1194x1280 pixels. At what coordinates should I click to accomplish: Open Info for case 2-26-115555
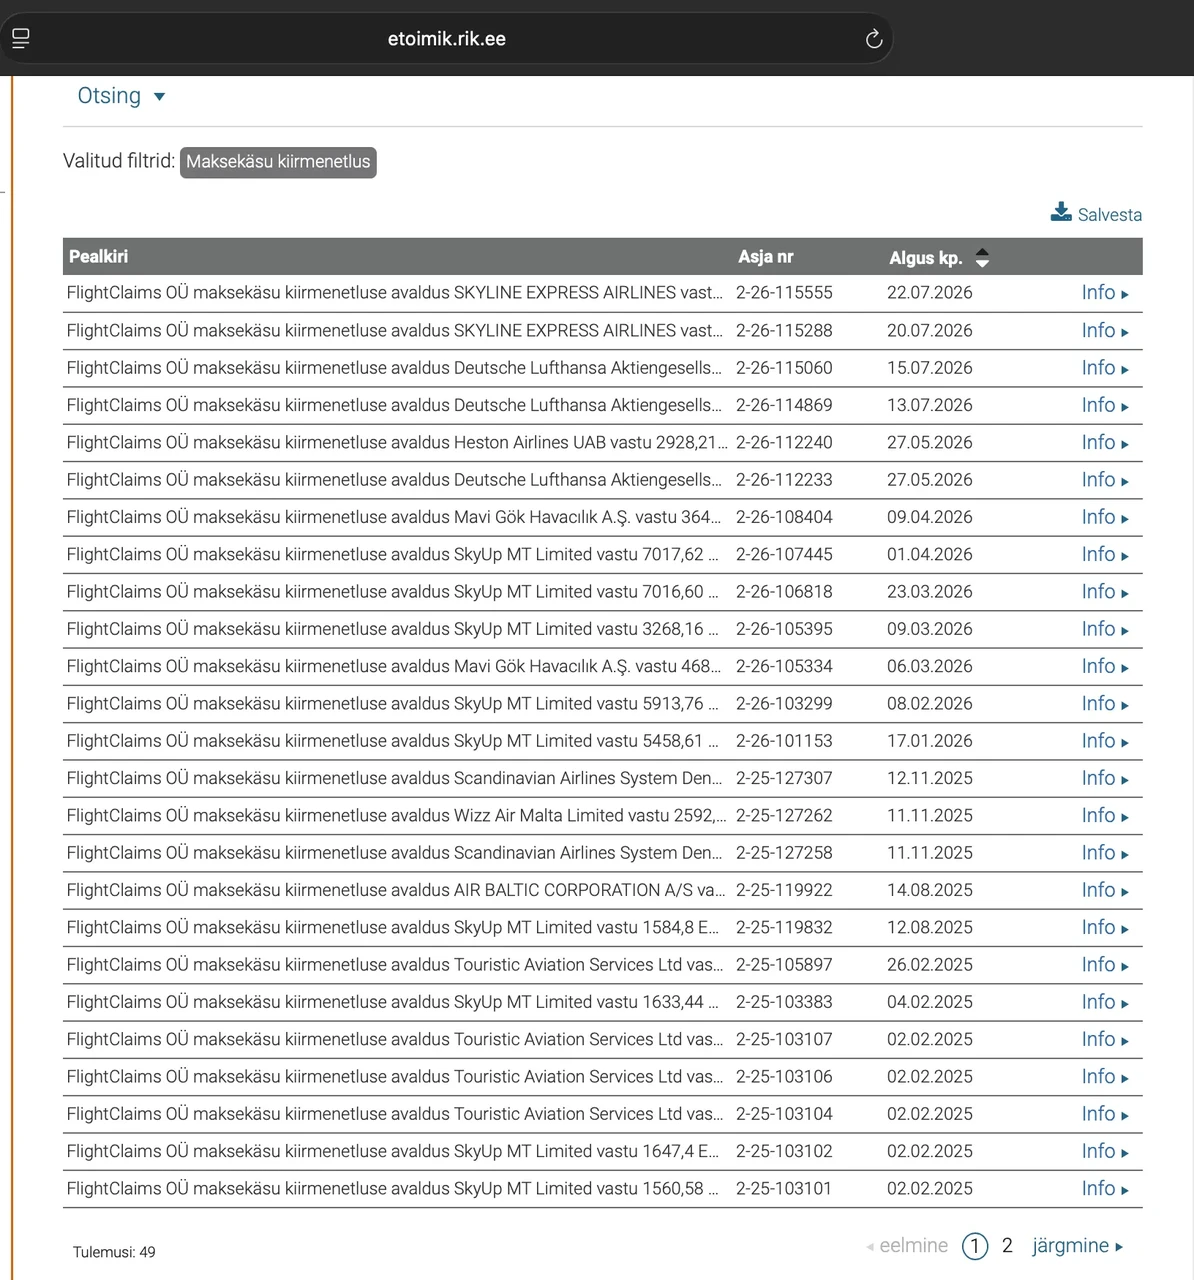point(1104,293)
